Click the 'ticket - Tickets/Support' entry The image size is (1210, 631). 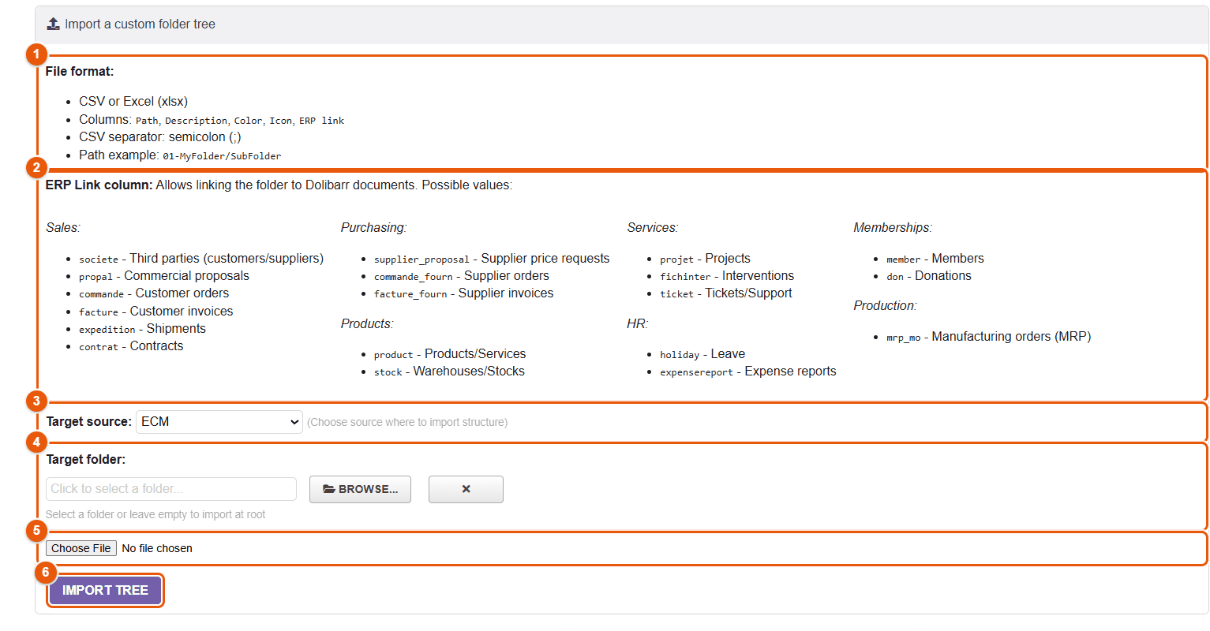(x=726, y=294)
